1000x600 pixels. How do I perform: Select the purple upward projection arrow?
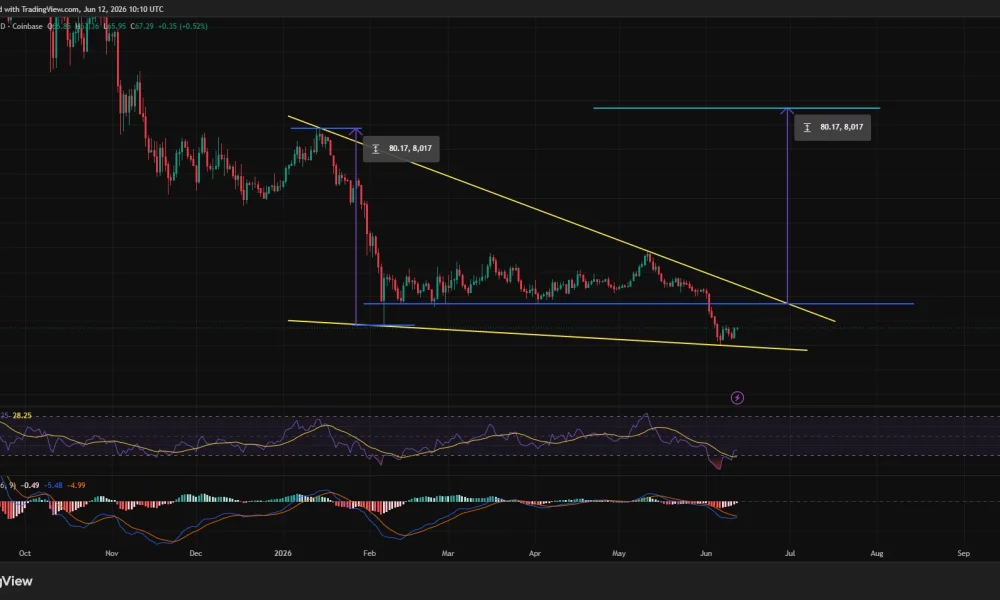[x=788, y=205]
